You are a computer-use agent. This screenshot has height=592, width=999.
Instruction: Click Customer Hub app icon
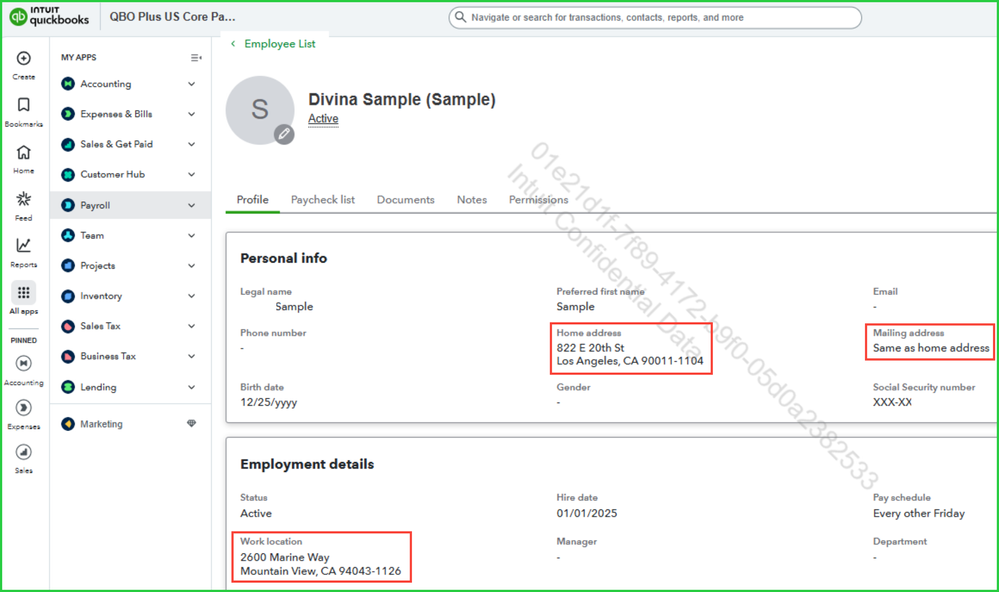click(68, 175)
